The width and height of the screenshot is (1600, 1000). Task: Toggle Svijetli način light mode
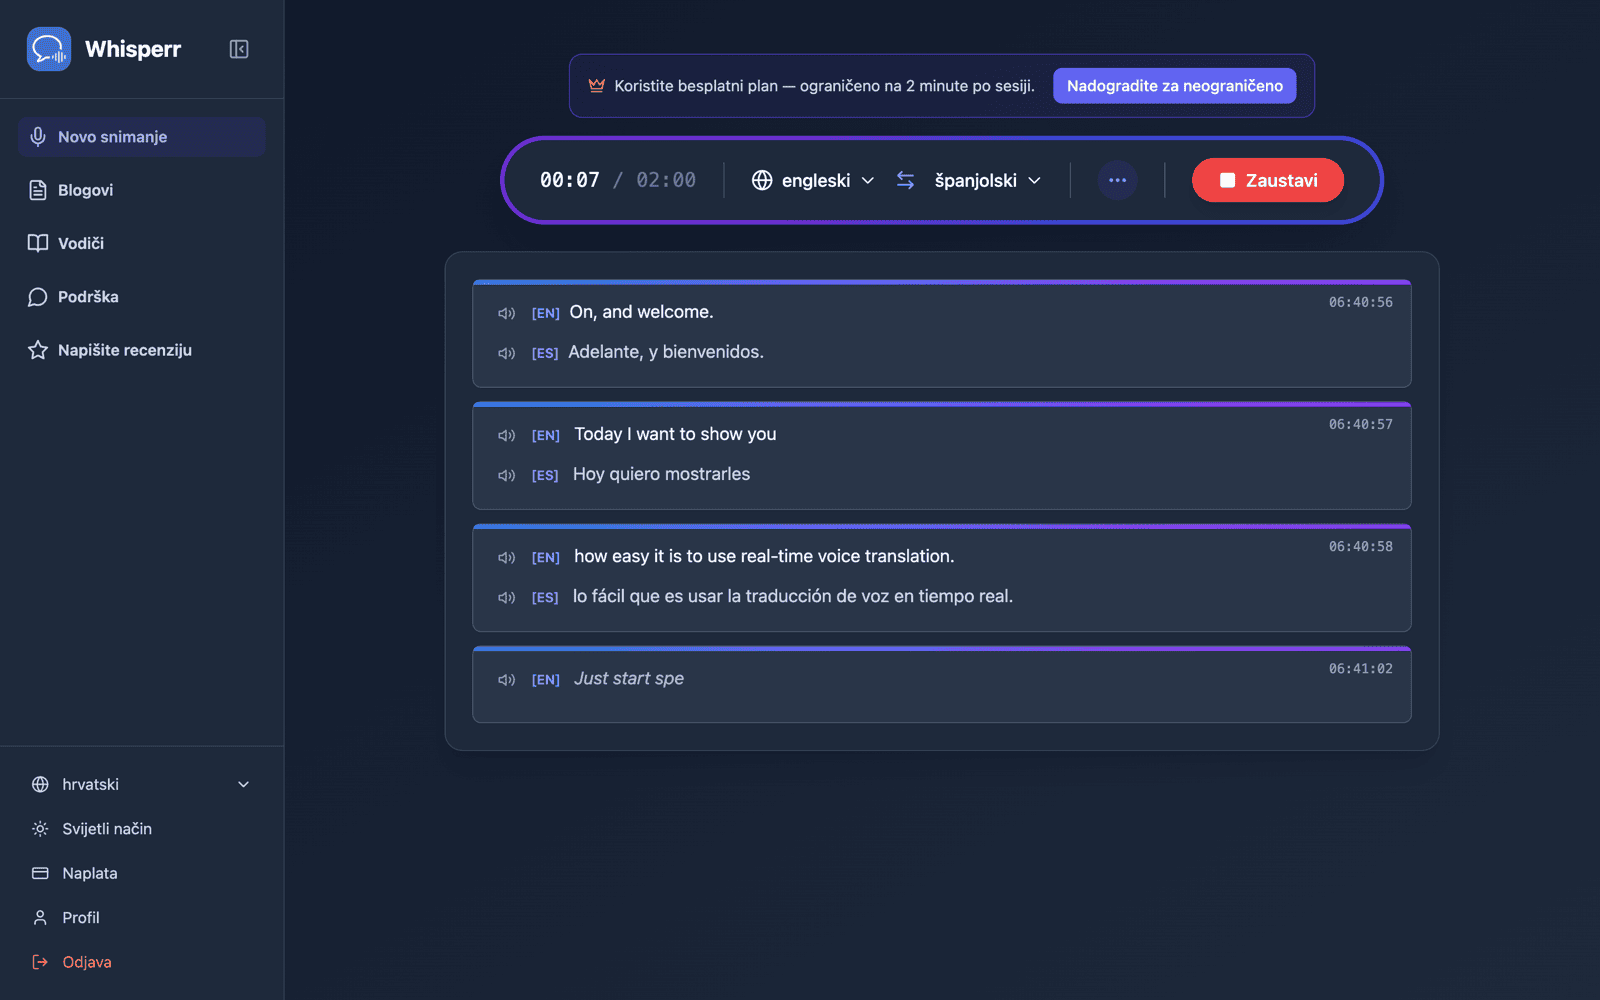(x=141, y=829)
